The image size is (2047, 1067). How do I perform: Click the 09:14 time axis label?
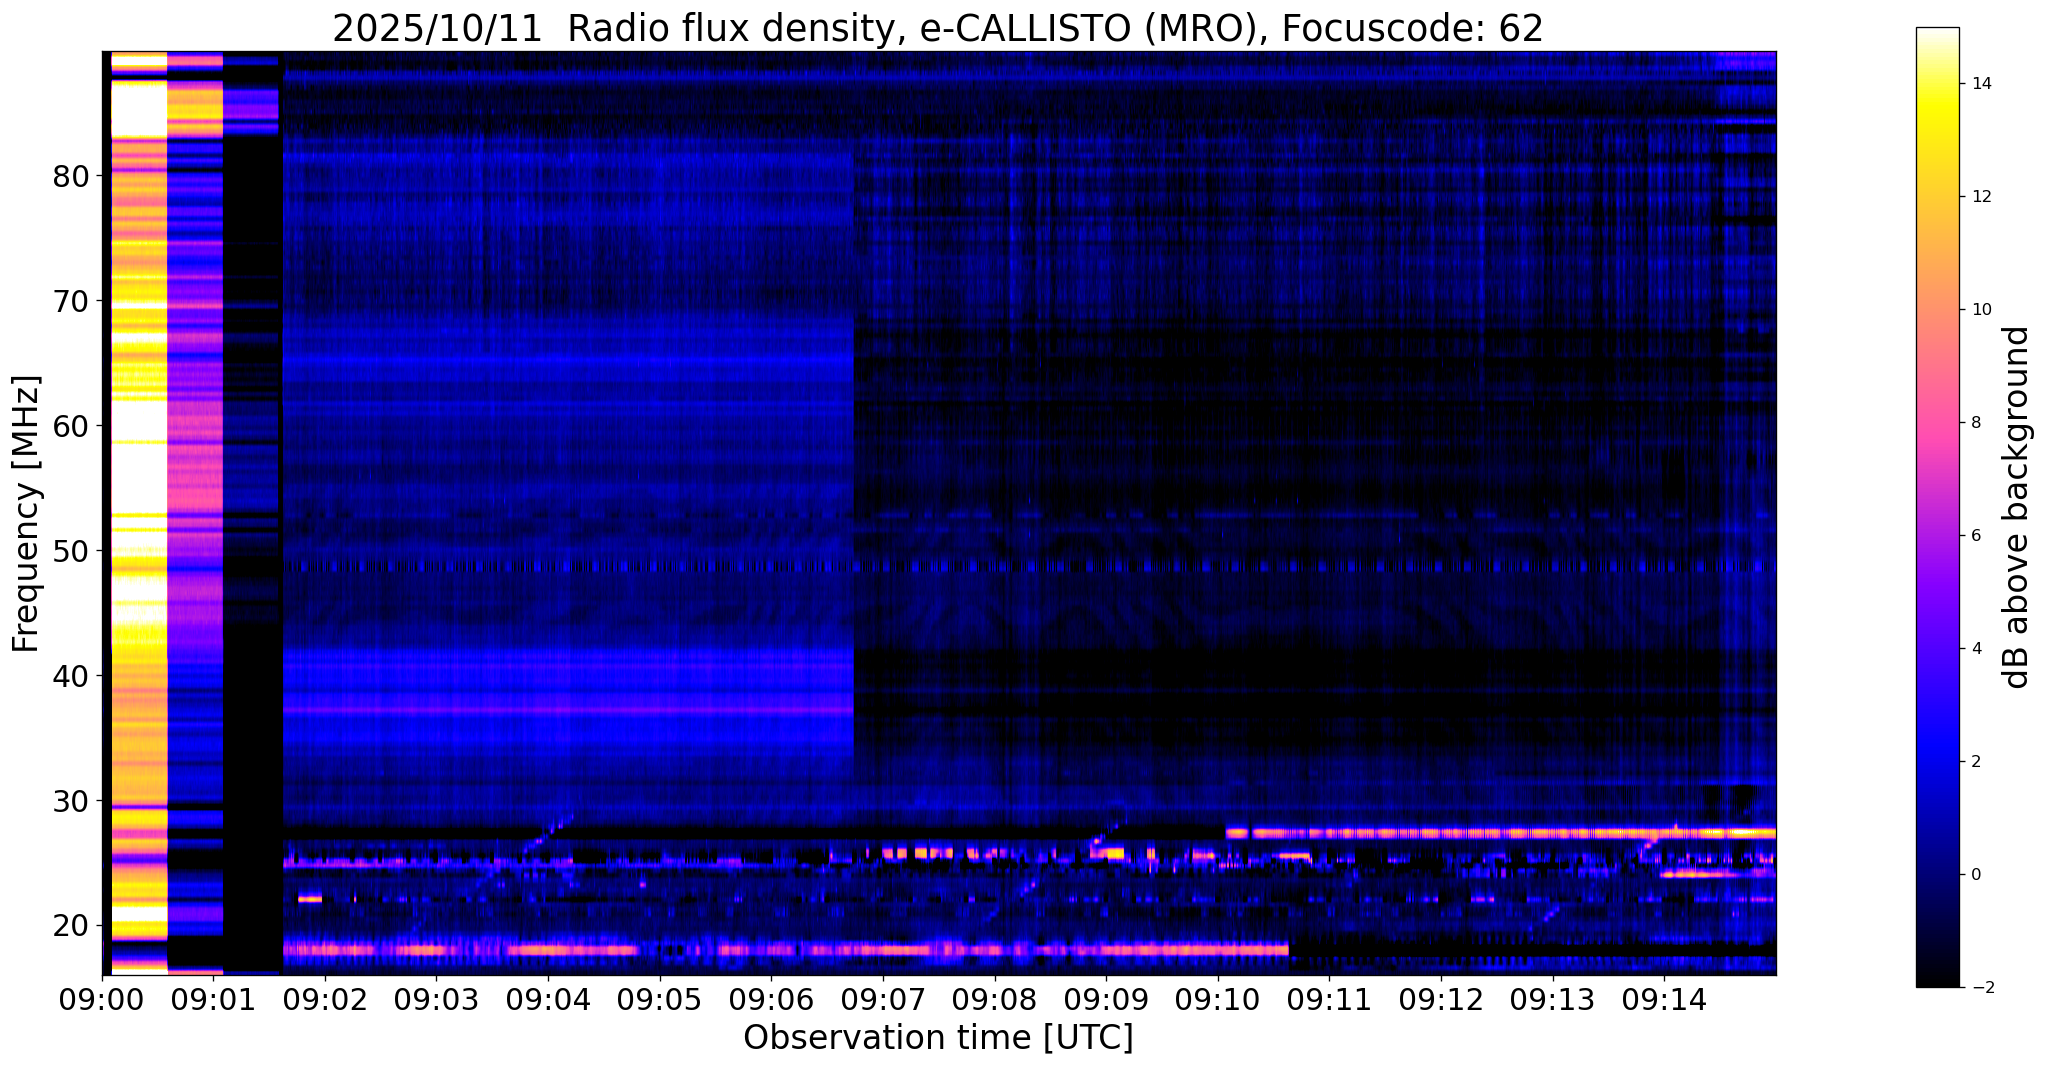[1663, 1000]
